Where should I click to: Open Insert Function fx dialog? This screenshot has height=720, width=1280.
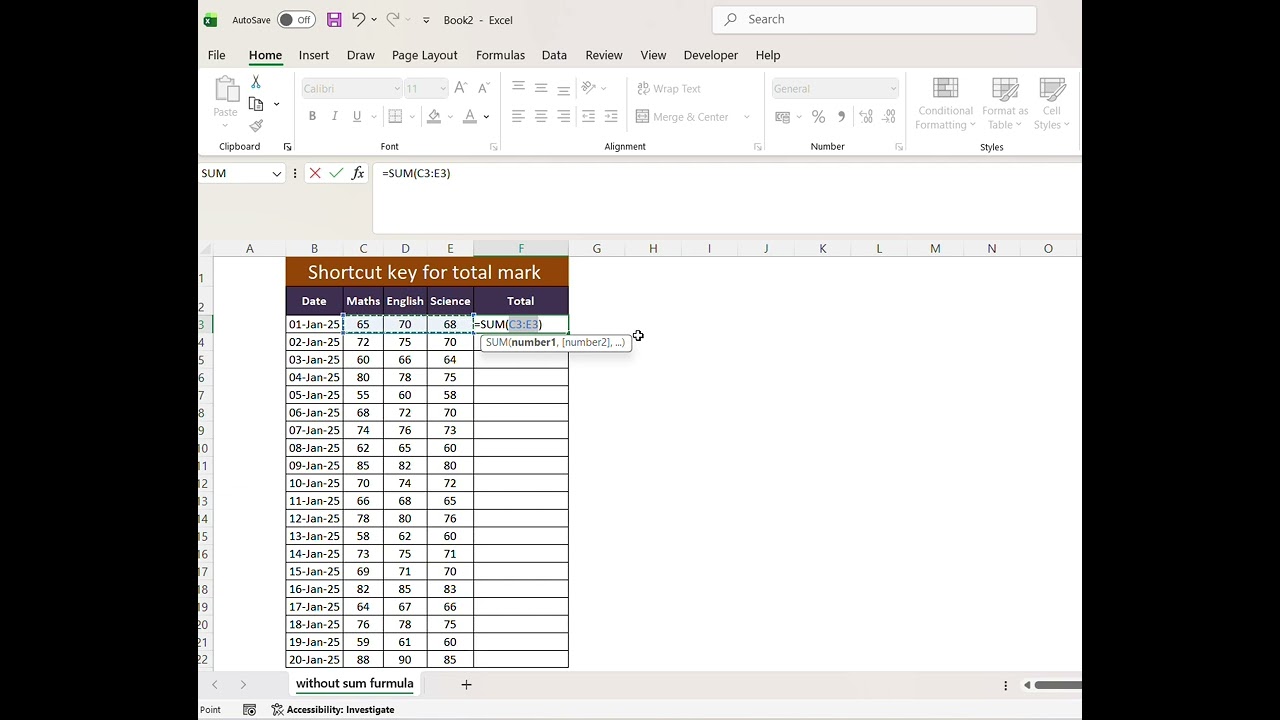point(358,173)
